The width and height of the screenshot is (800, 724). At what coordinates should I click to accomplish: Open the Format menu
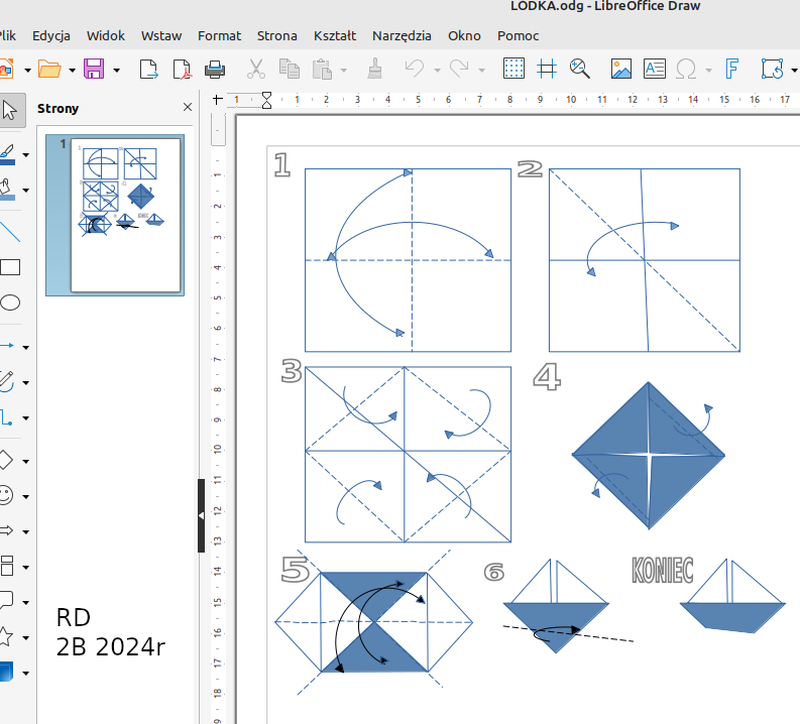click(219, 36)
